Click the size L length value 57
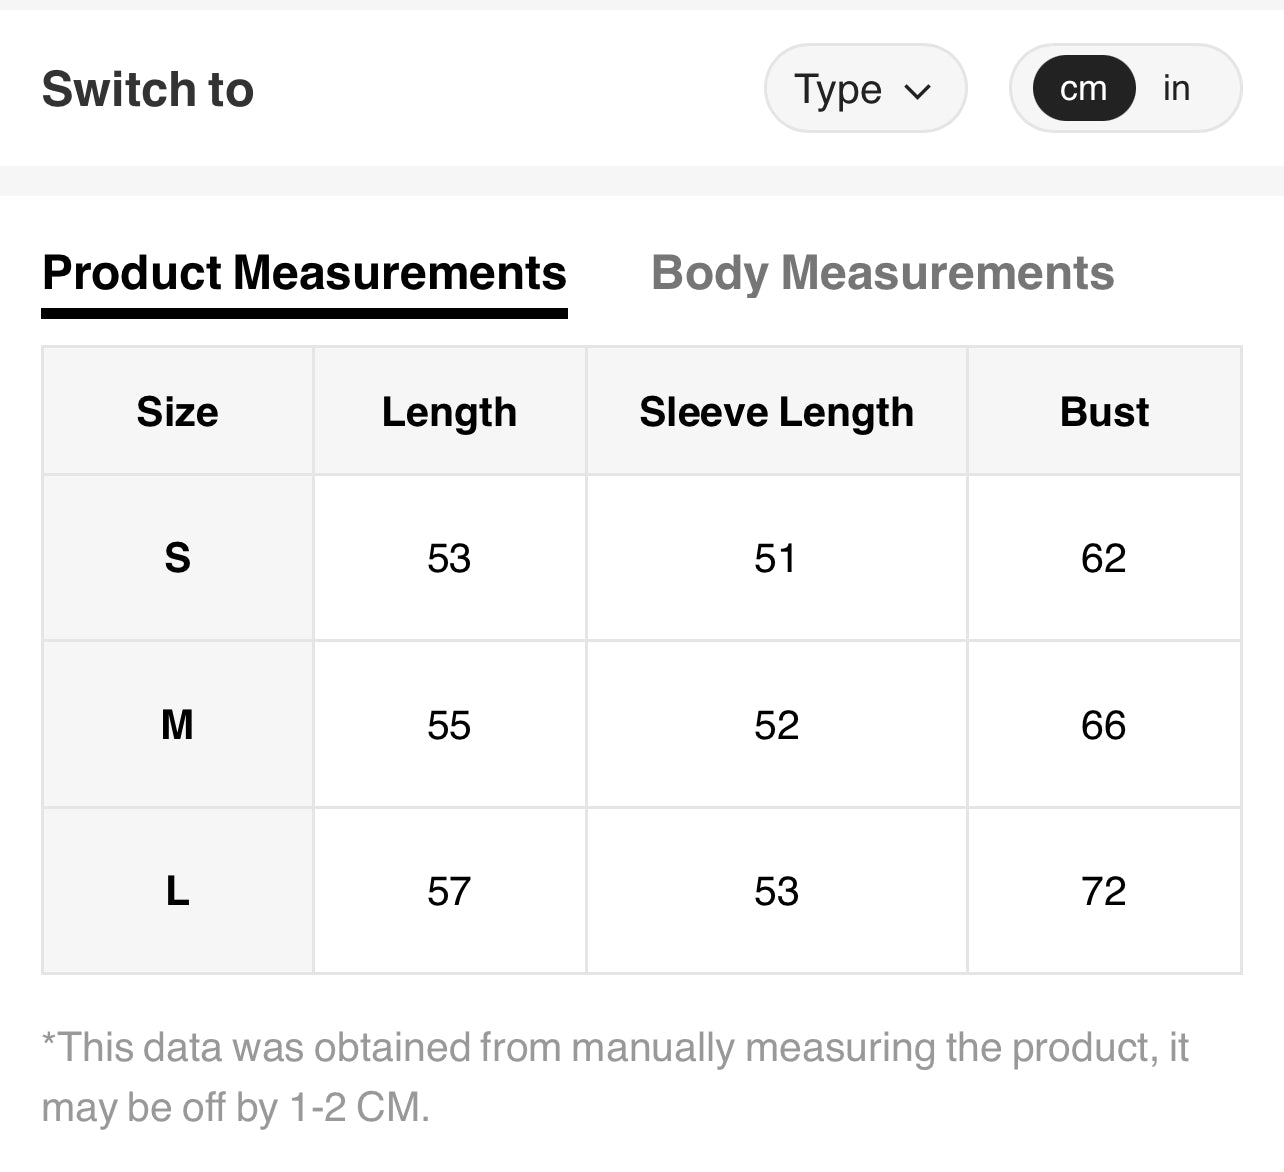Viewport: 1284px width, 1172px height. pos(449,891)
